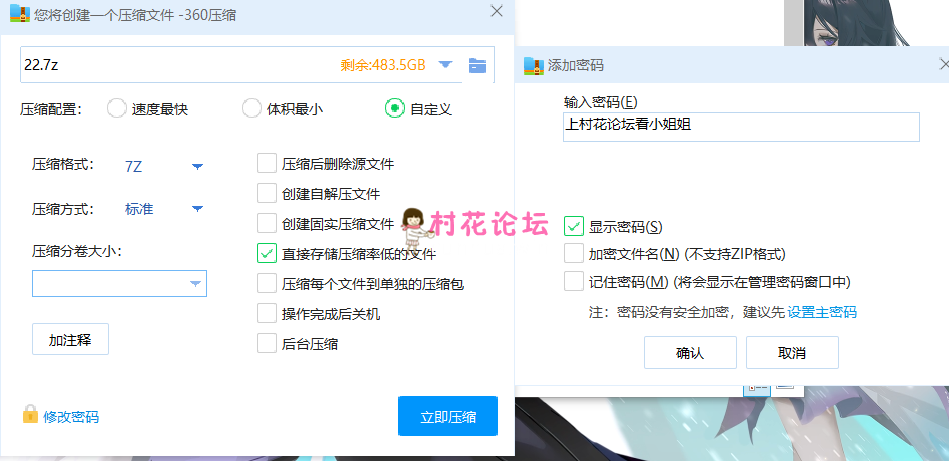Image resolution: width=949 pixels, height=461 pixels.
Task: Close the 添加密码 dialog
Action: pos(944,64)
